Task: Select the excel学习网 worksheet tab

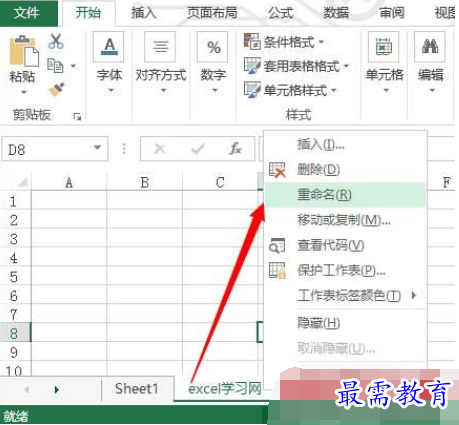Action: point(225,389)
